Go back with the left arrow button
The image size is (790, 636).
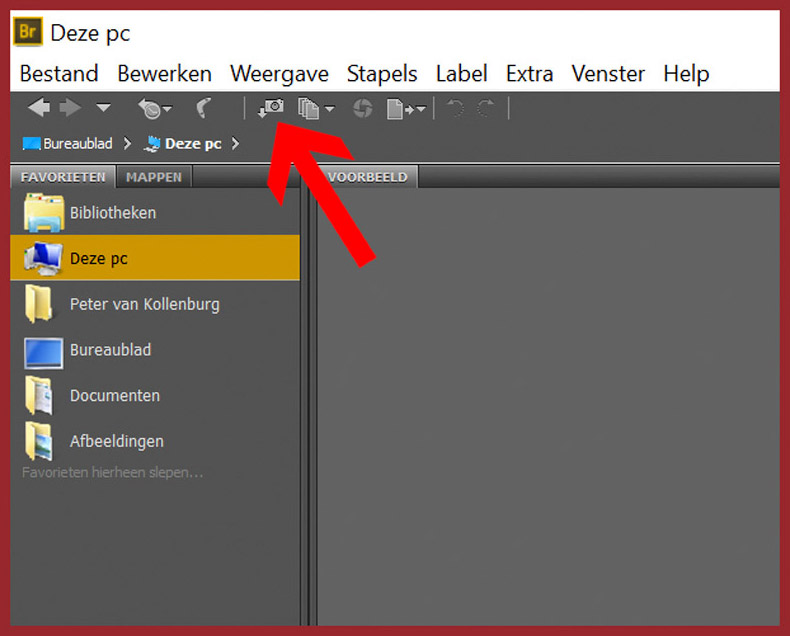point(39,108)
